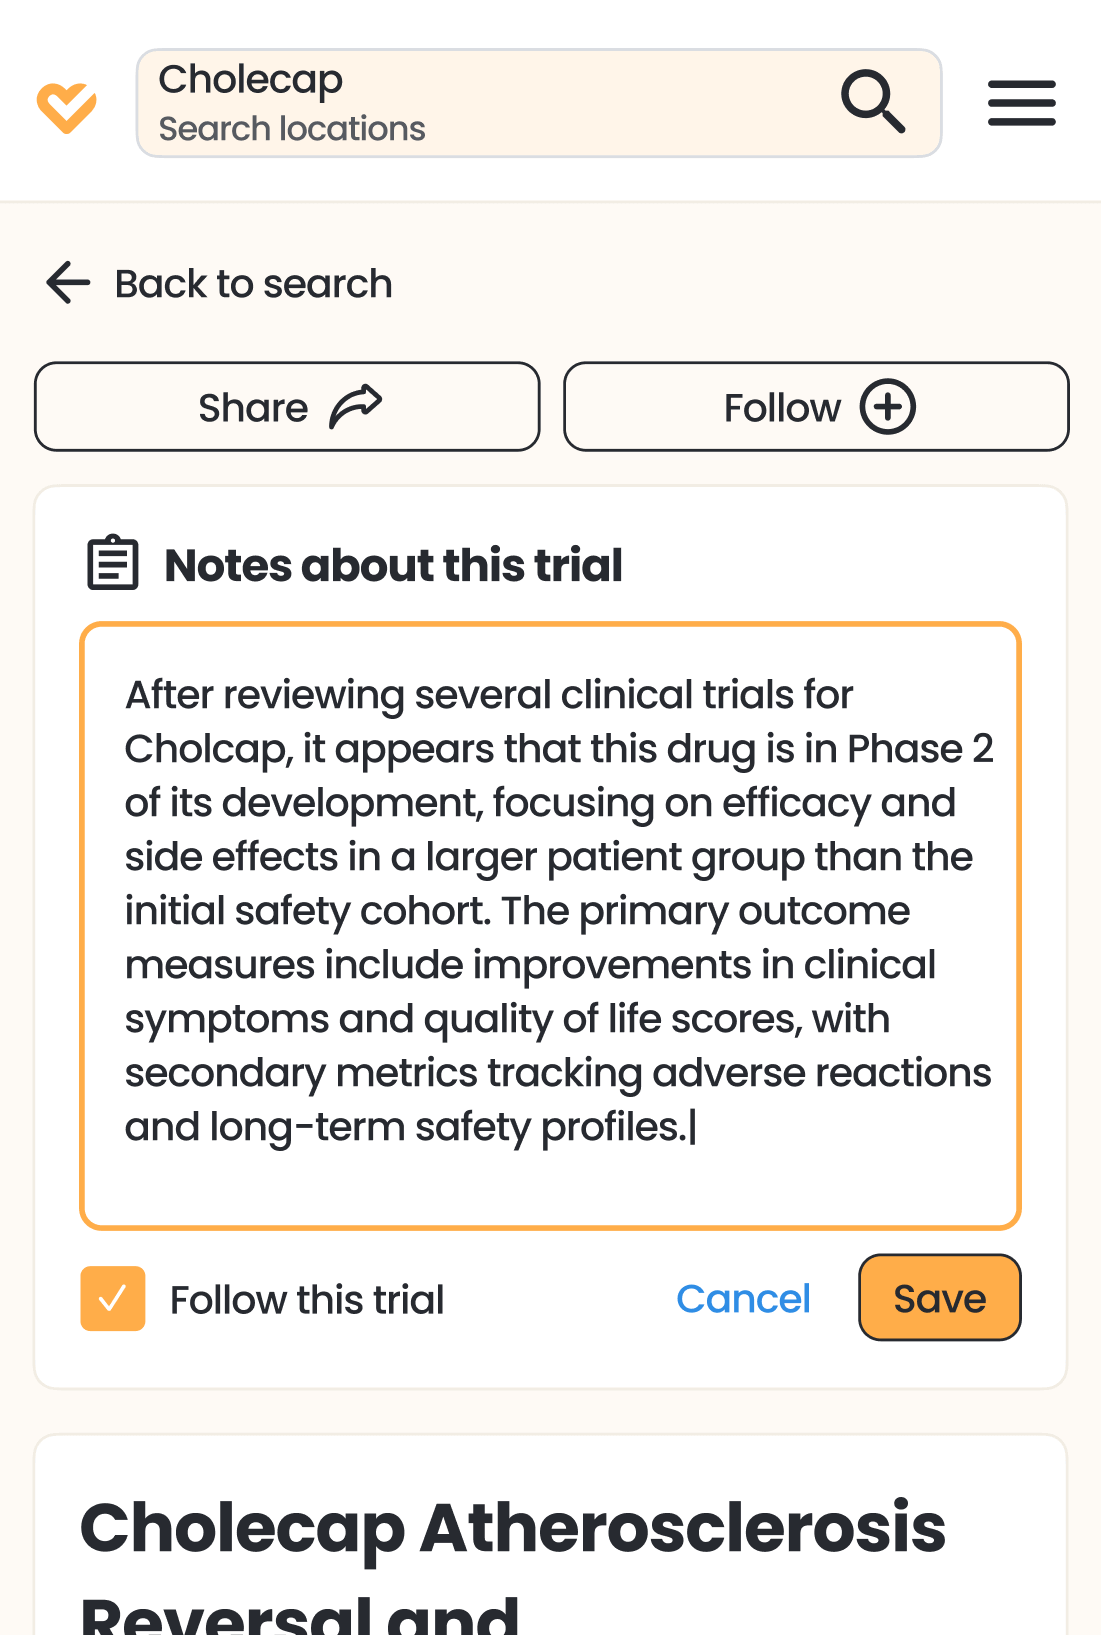
Task: Click the 'Cholecap Atherosclerosis' trial title
Action: 513,1527
